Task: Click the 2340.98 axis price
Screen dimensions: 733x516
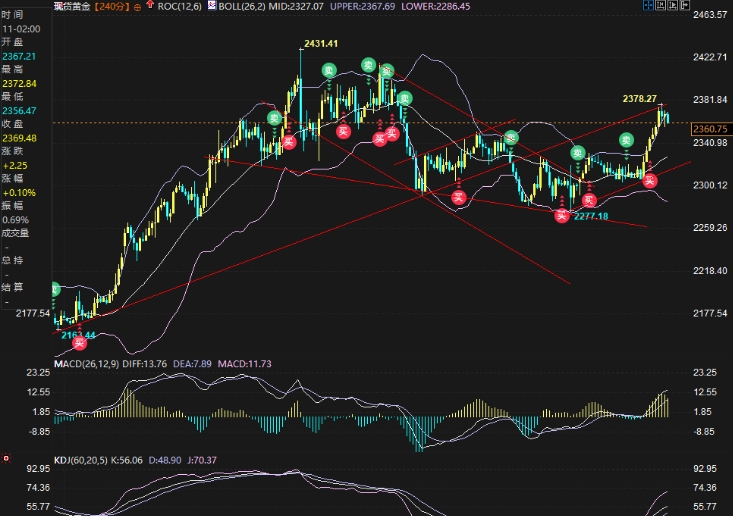Action: [x=710, y=143]
